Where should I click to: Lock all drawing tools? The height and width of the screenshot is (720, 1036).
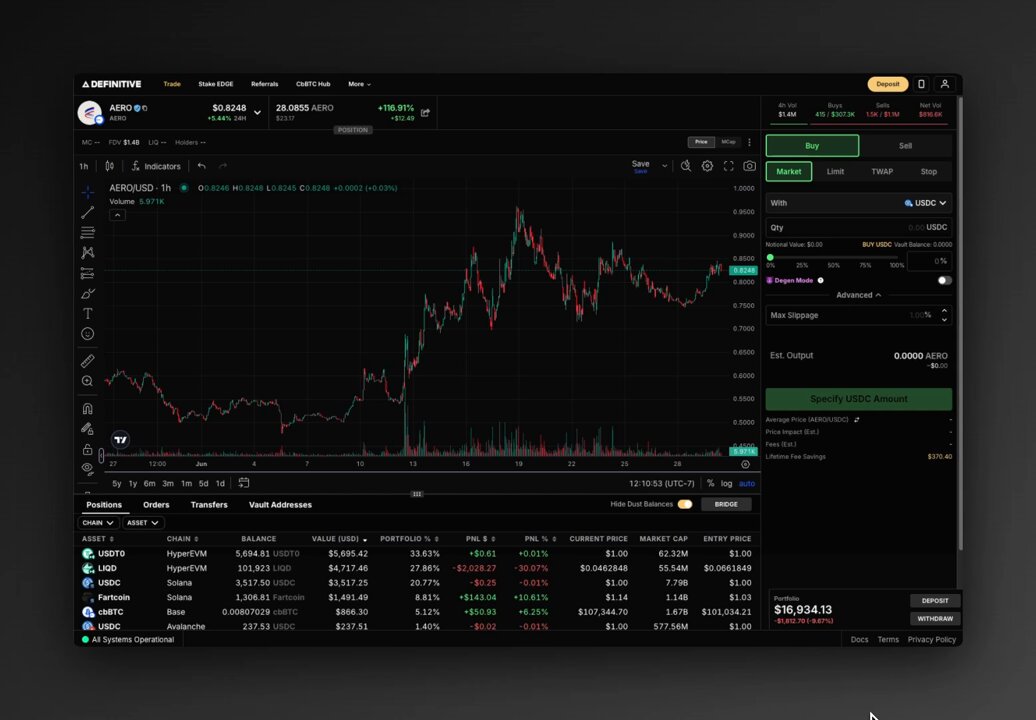point(87,449)
